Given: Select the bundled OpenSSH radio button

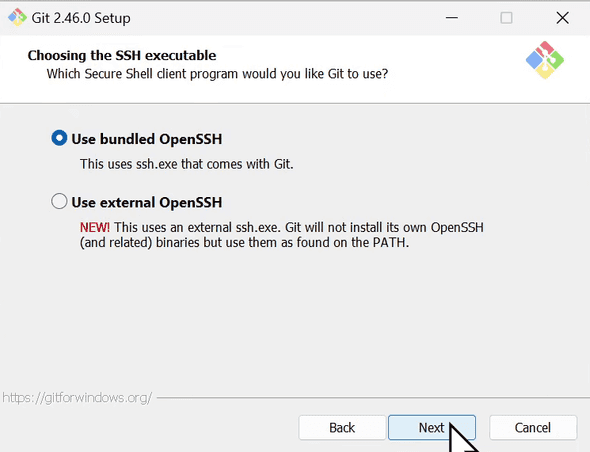Looking at the screenshot, I should click(x=59, y=138).
